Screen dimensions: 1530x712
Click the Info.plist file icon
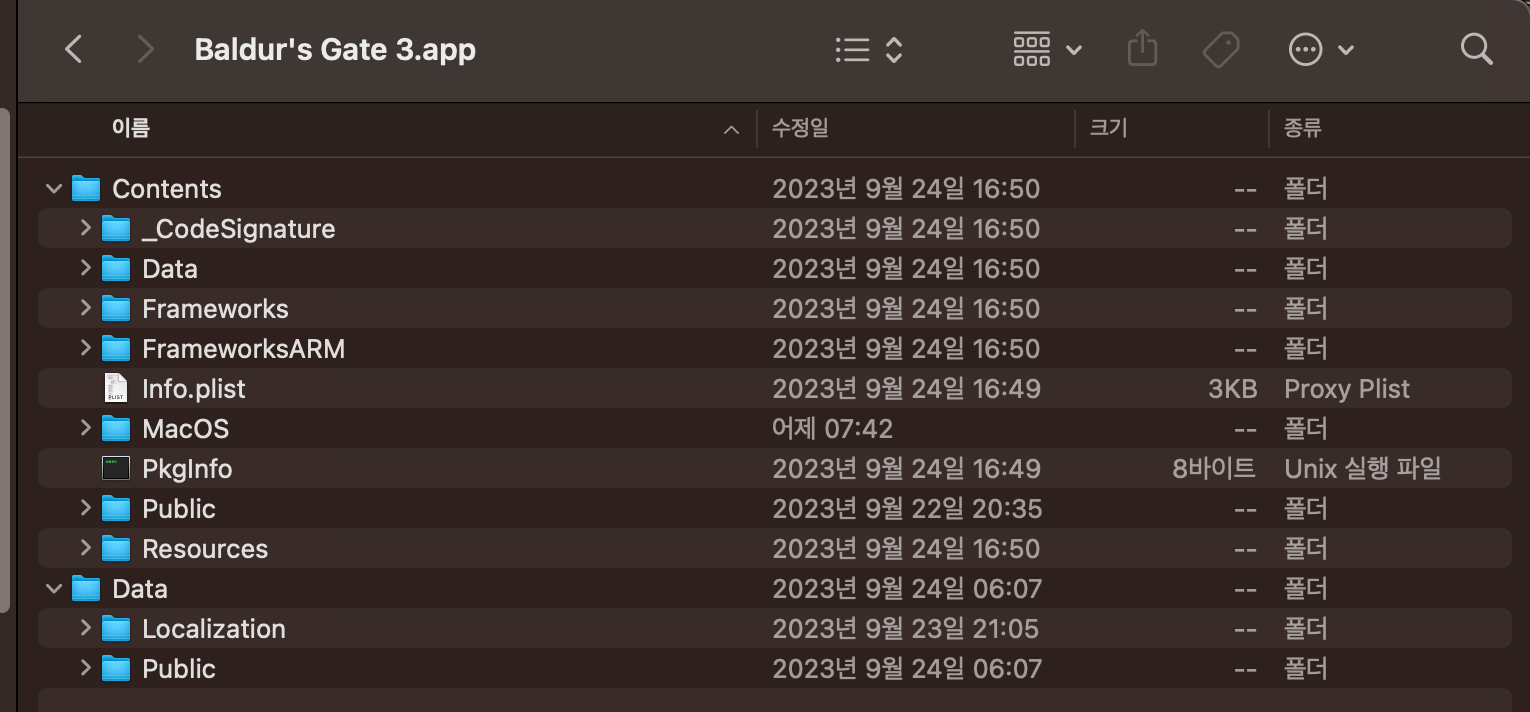[x=116, y=389]
